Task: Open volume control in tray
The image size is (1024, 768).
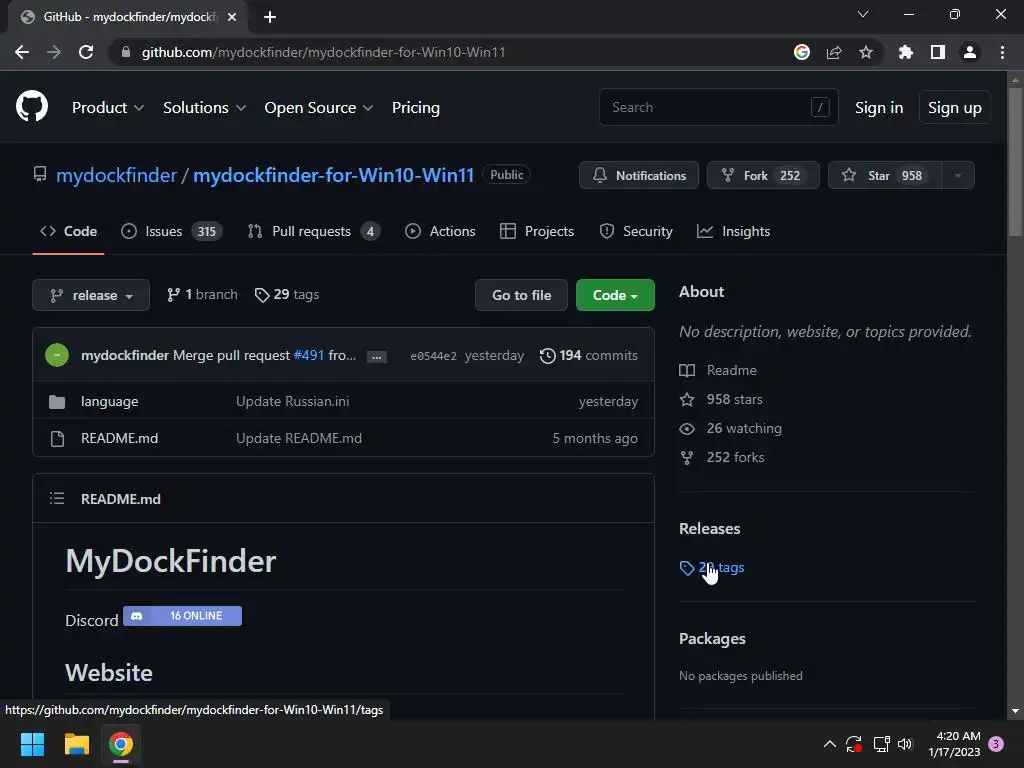Action: point(904,744)
